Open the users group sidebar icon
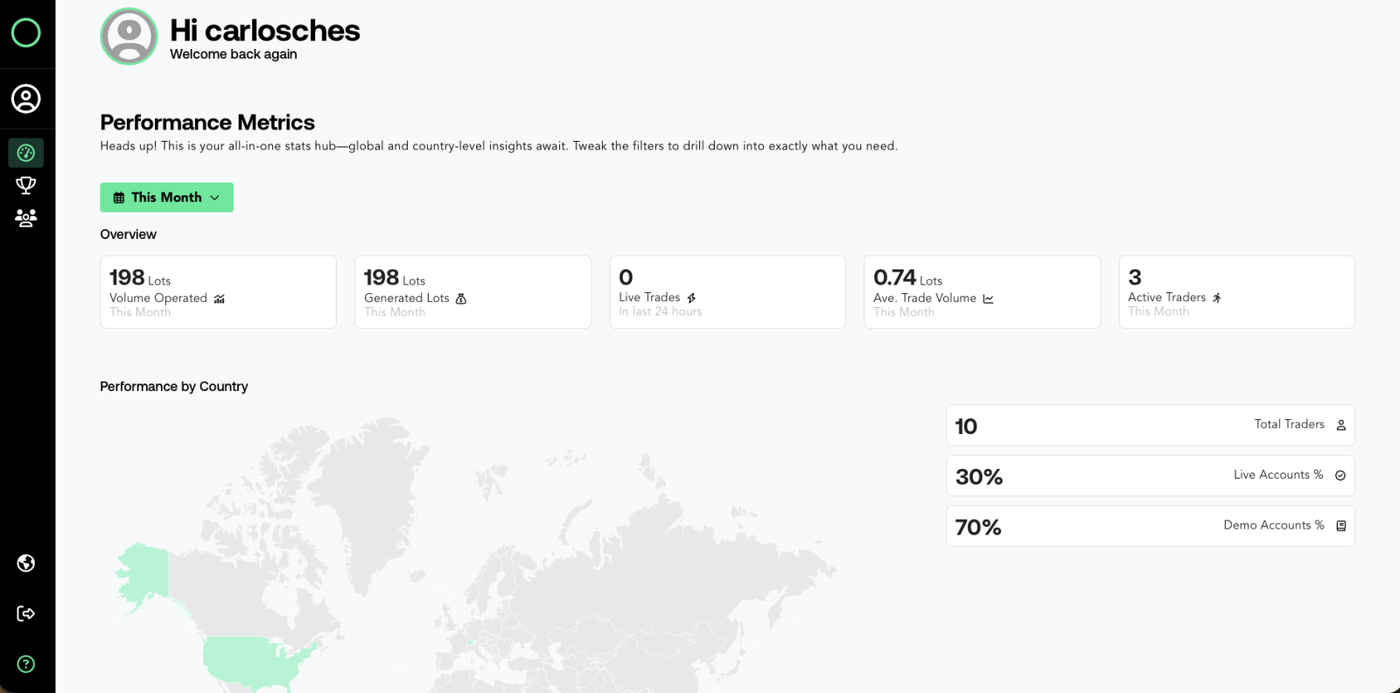This screenshot has width=1400, height=693. pos(26,218)
